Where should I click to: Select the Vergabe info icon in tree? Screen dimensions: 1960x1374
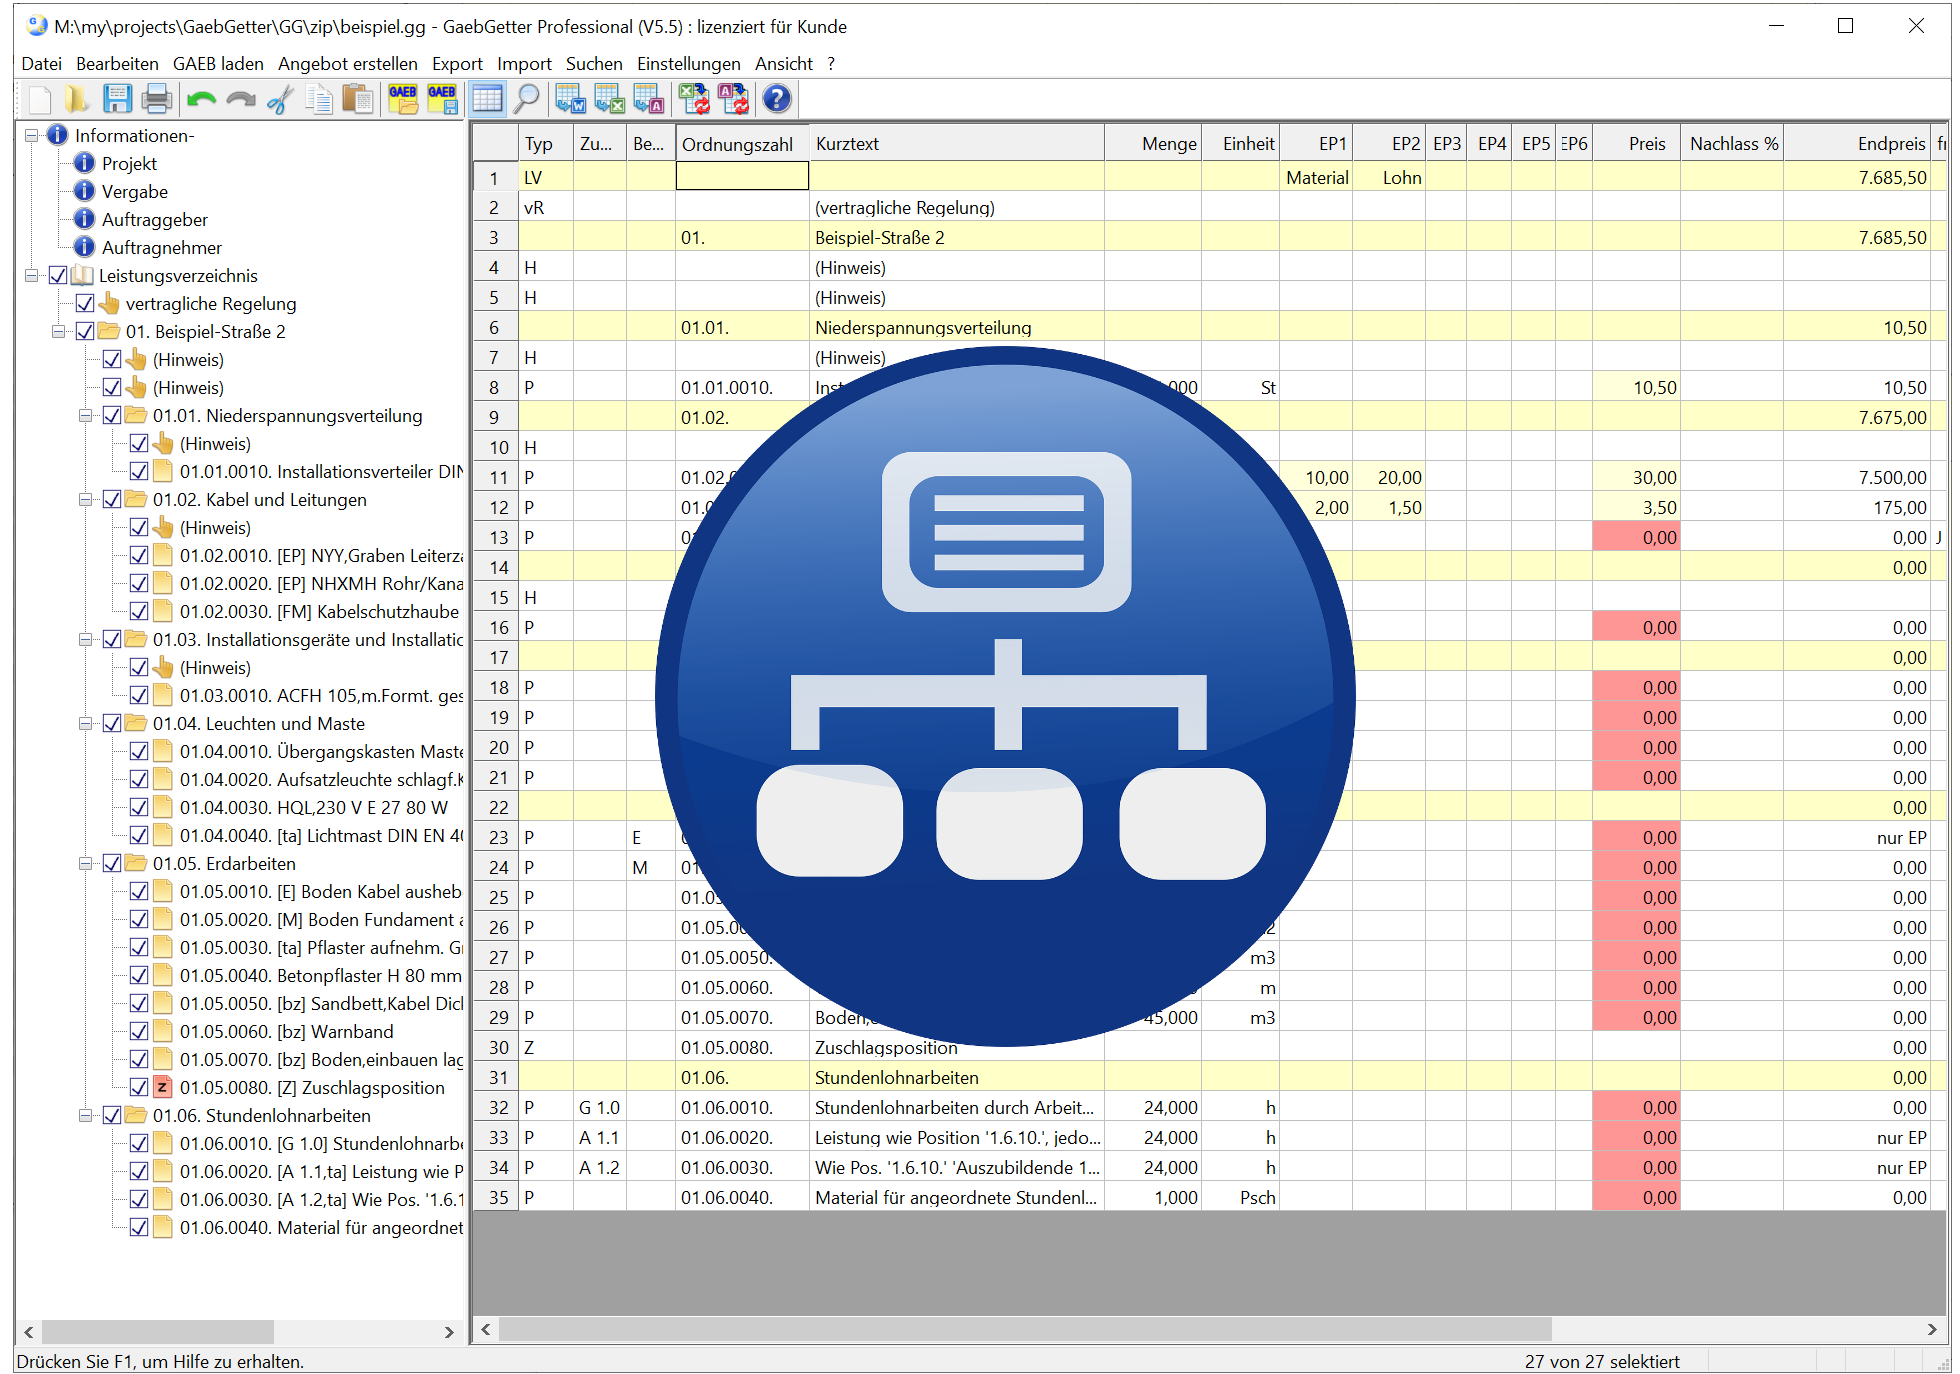85,191
